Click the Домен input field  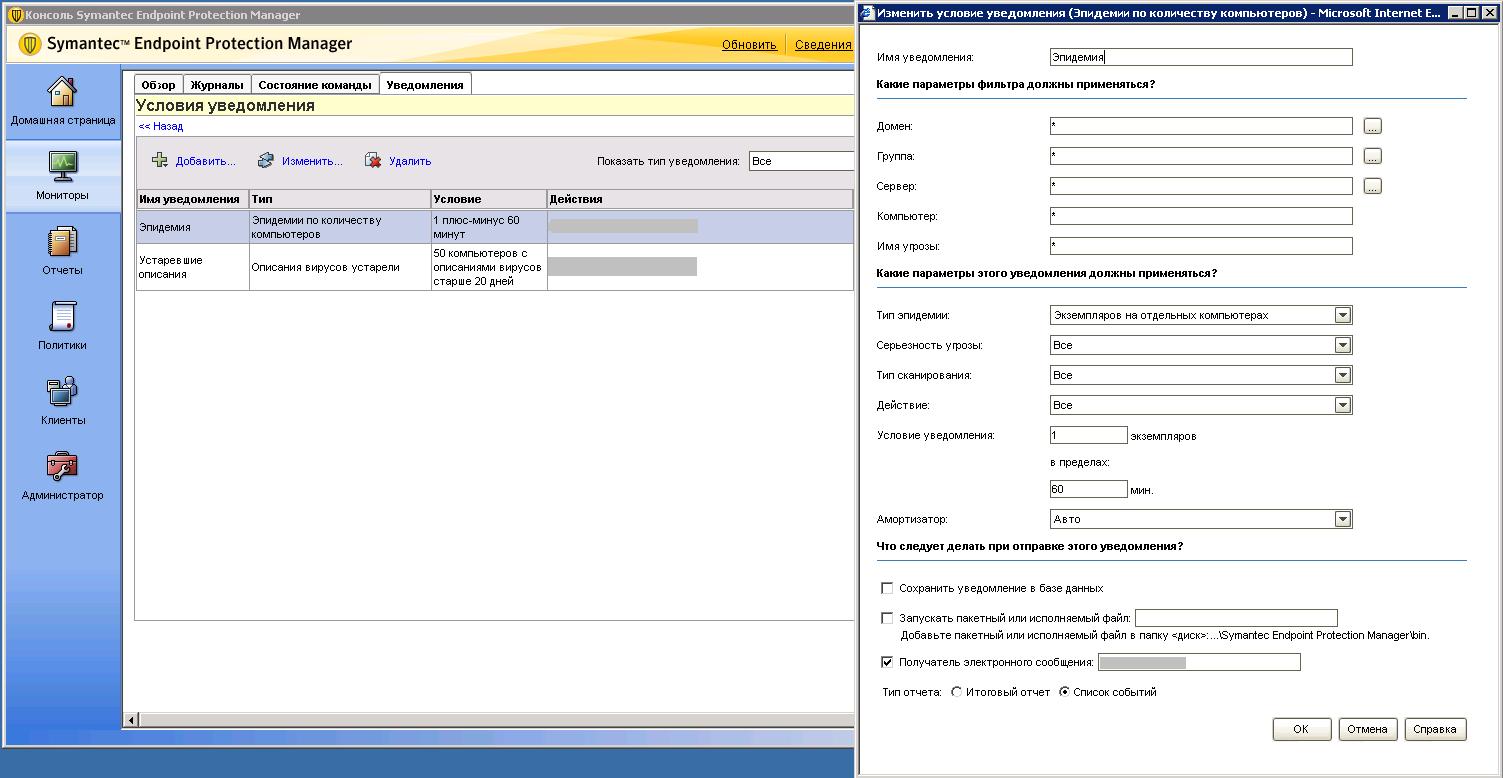(1201, 126)
